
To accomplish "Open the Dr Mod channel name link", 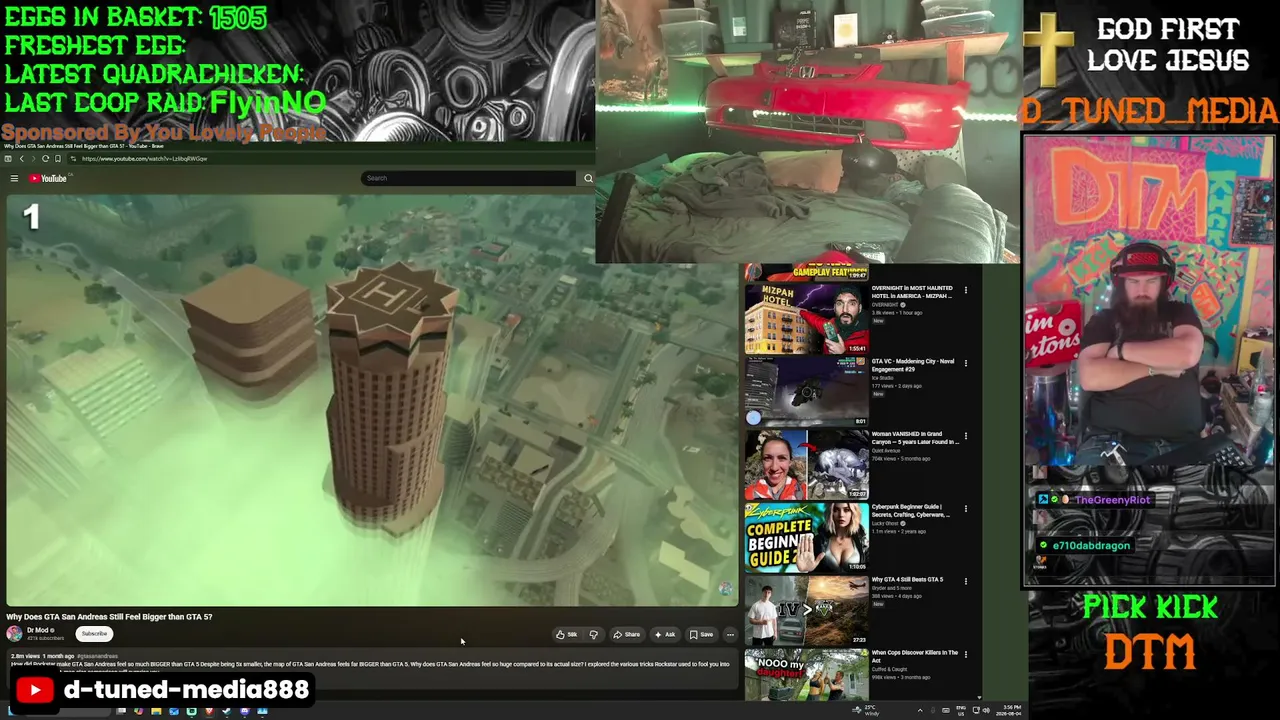I will click(39, 630).
